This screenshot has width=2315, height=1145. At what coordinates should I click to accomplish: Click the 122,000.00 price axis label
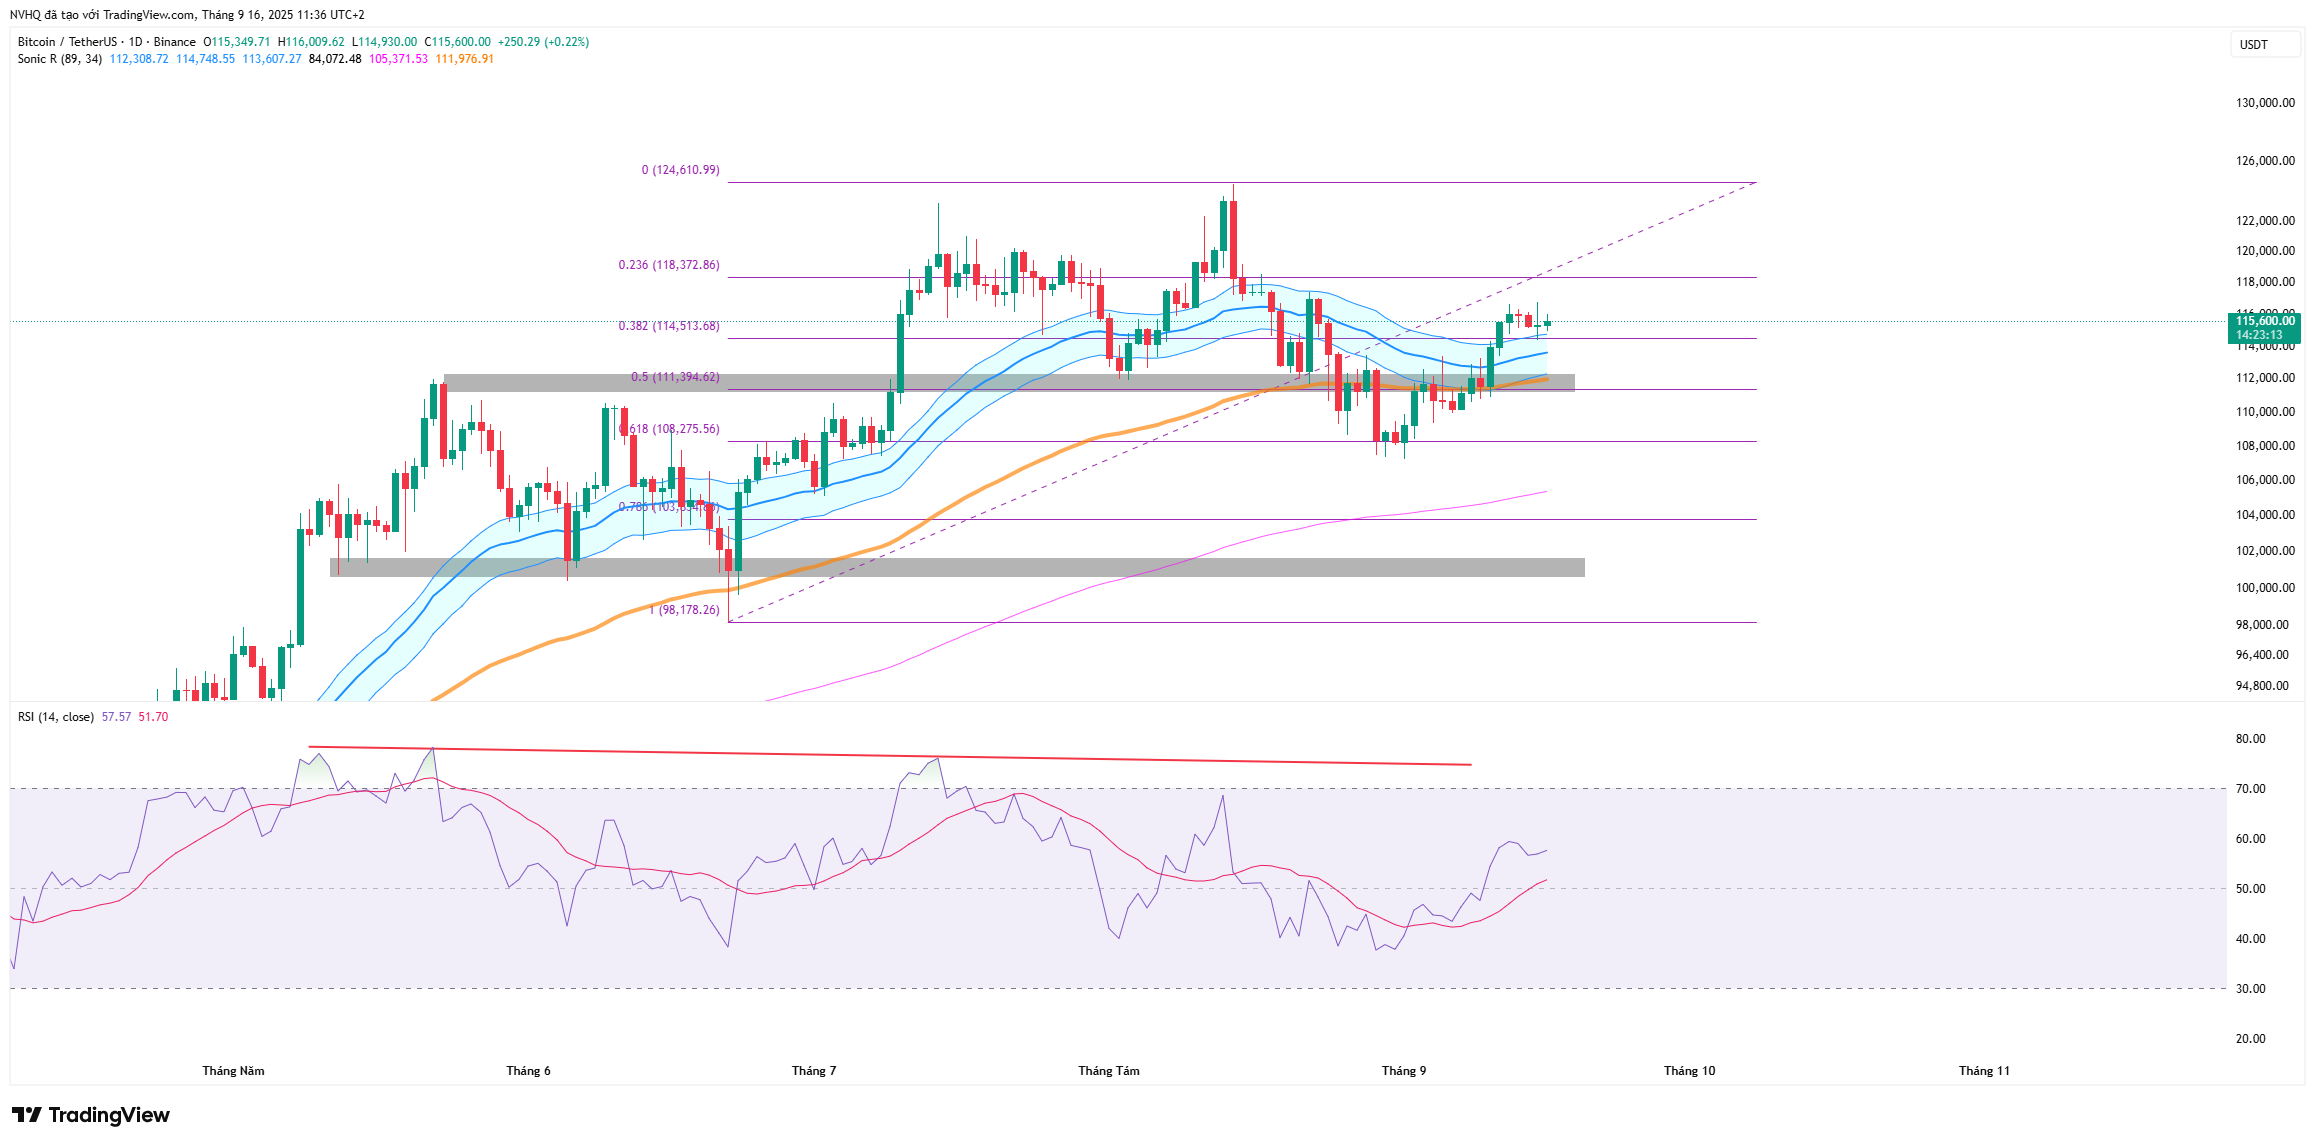tap(2265, 221)
